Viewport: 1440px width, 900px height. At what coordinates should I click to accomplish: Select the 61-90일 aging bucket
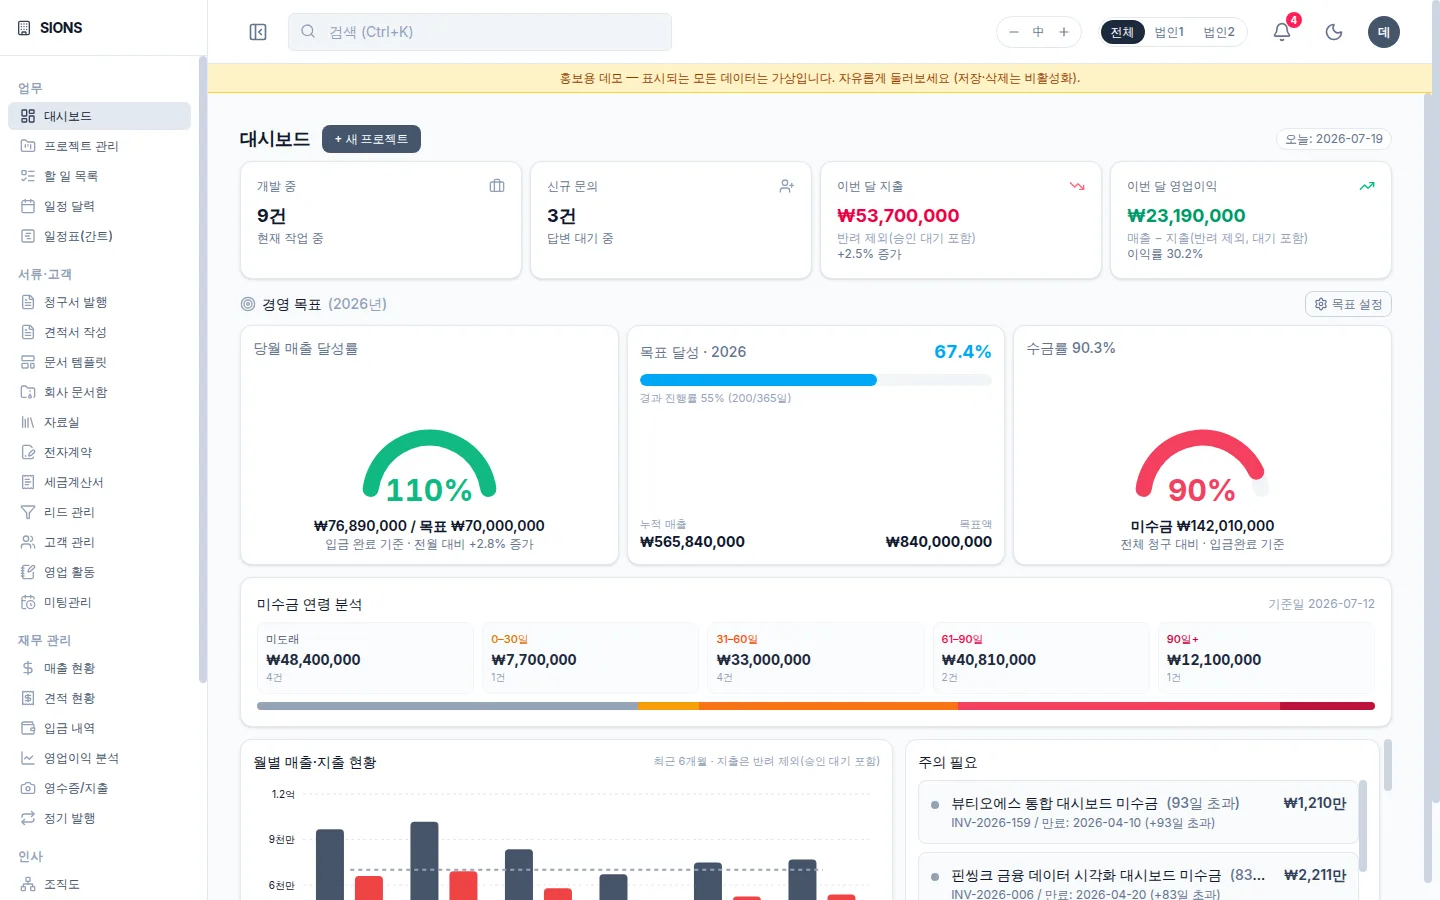[x=1040, y=658]
